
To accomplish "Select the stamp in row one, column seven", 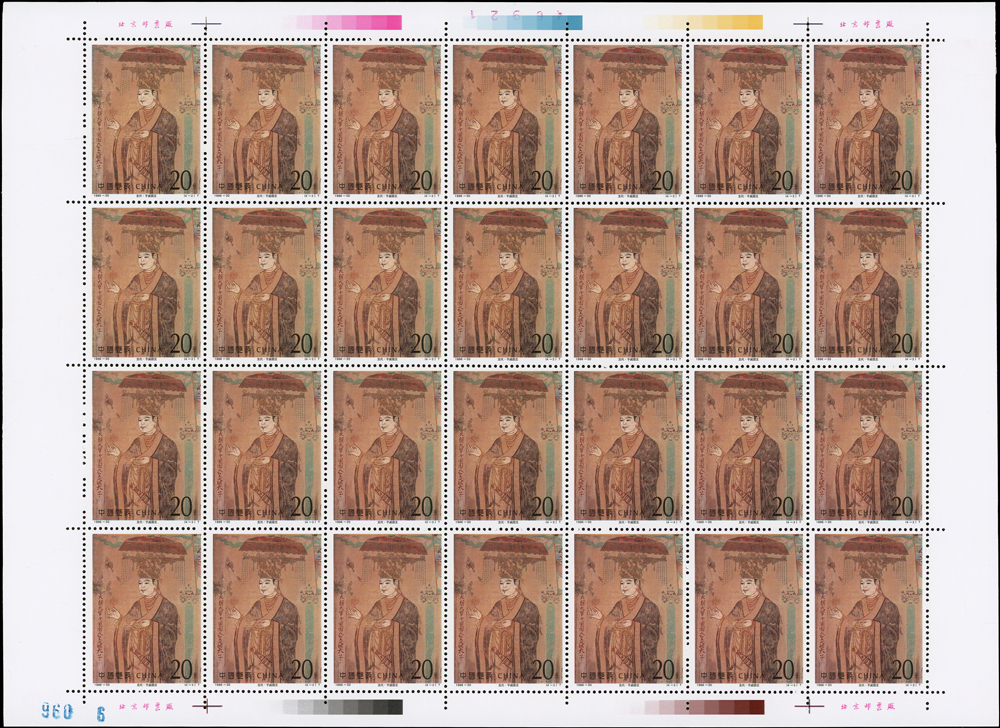I will [x=869, y=120].
